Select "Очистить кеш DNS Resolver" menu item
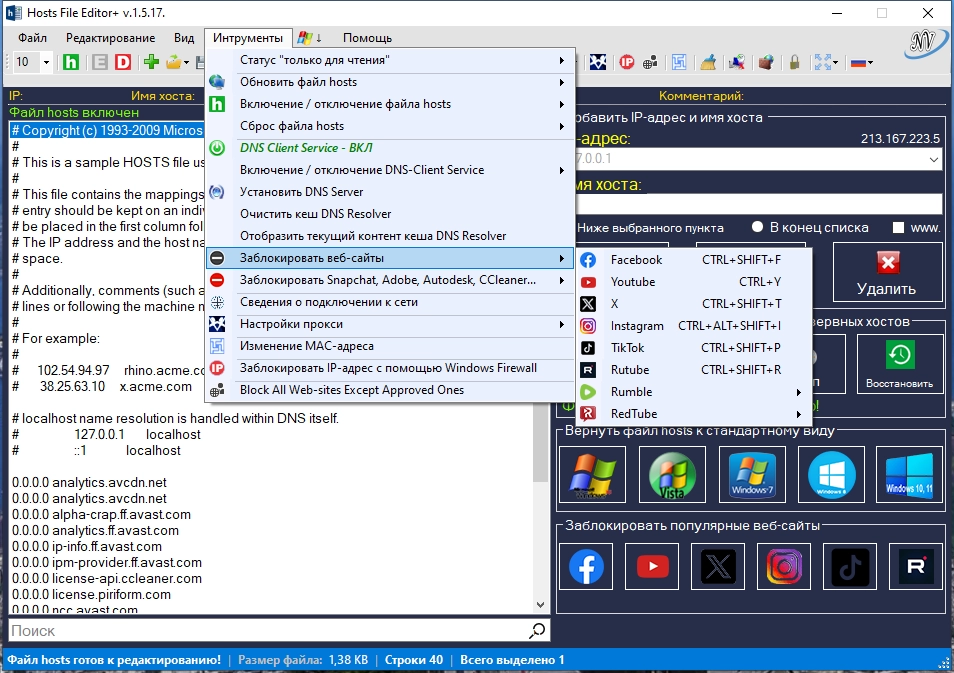 click(315, 214)
